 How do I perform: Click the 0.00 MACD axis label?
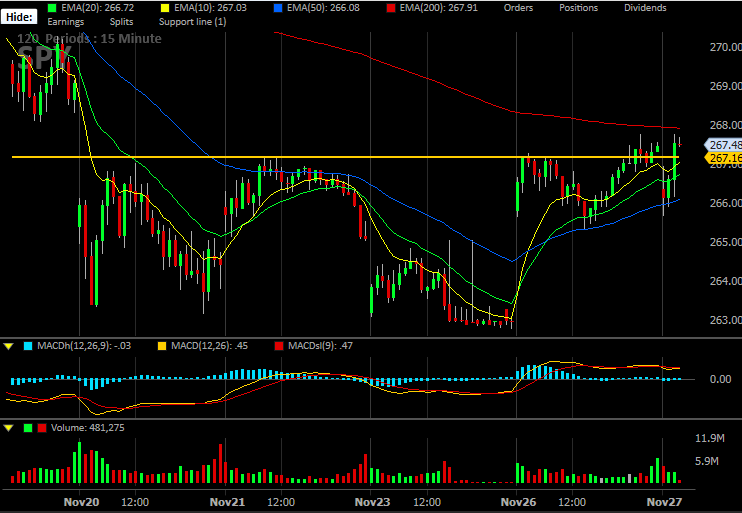click(720, 379)
